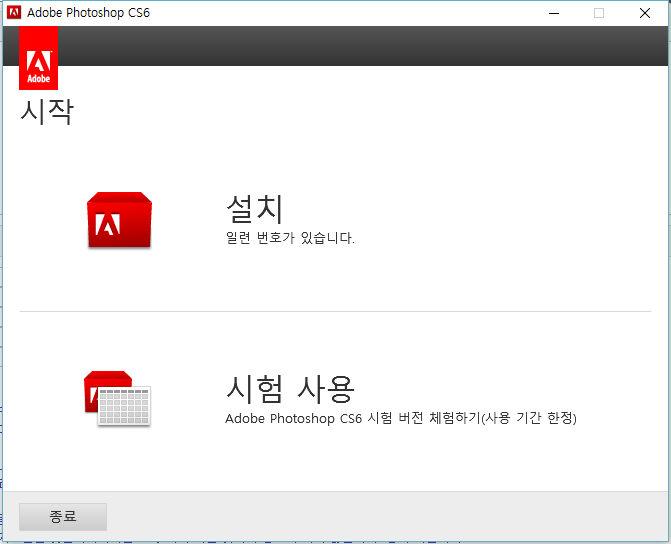The image size is (671, 544).
Task: Minimize the Adobe Photoshop CS6 window
Action: (554, 13)
